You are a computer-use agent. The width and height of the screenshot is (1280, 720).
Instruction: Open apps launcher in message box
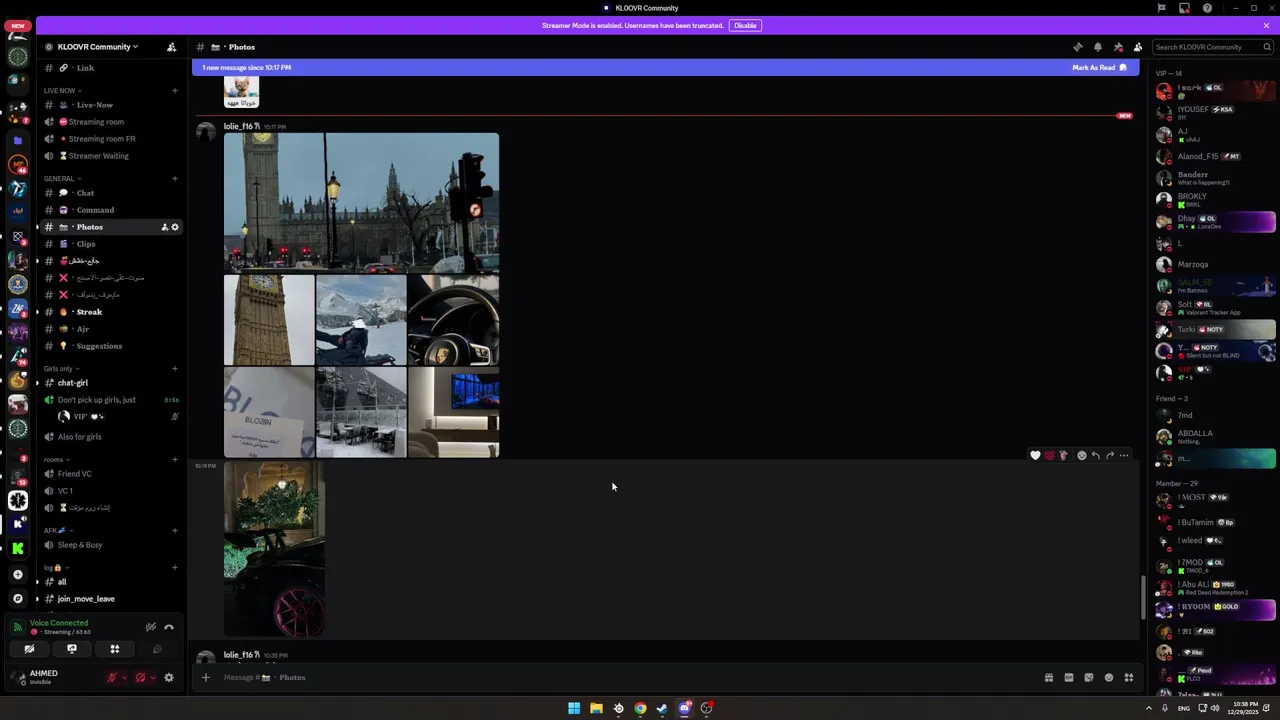pos(1129,677)
